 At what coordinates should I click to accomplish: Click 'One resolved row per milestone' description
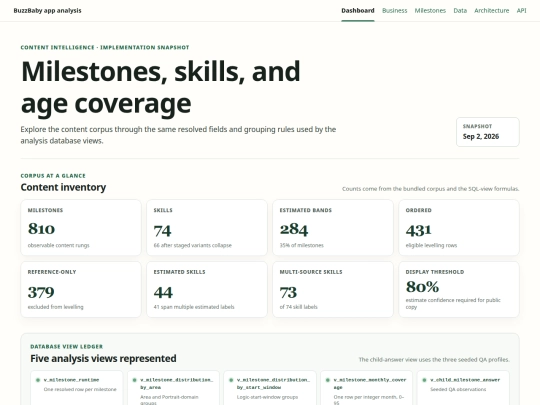(80, 390)
